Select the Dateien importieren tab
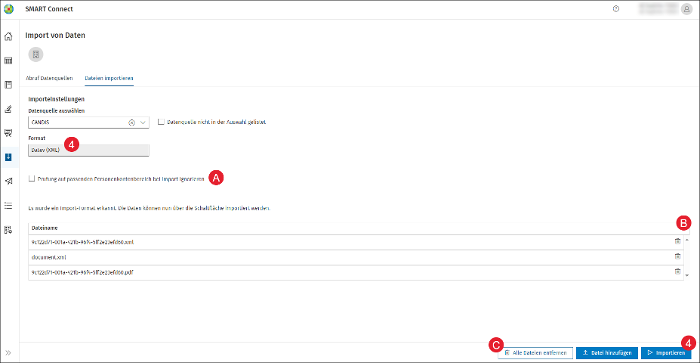The width and height of the screenshot is (700, 363). point(109,78)
